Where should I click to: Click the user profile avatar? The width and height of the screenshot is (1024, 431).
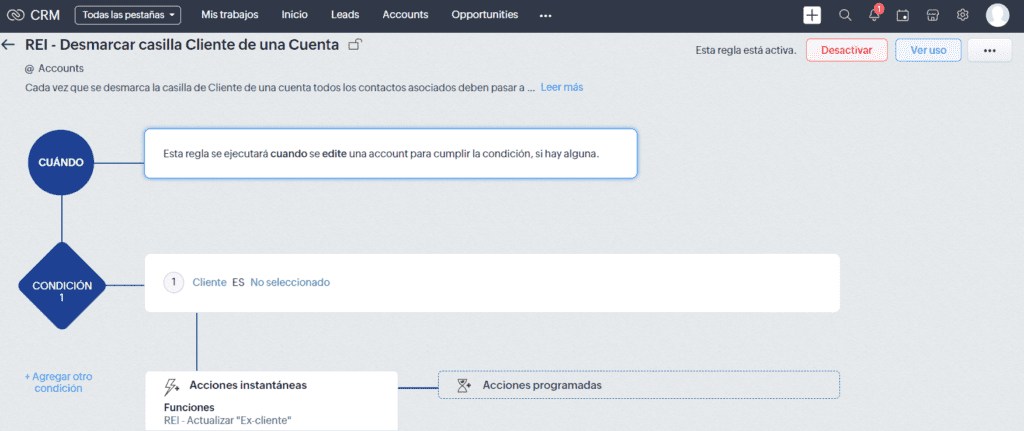click(997, 15)
